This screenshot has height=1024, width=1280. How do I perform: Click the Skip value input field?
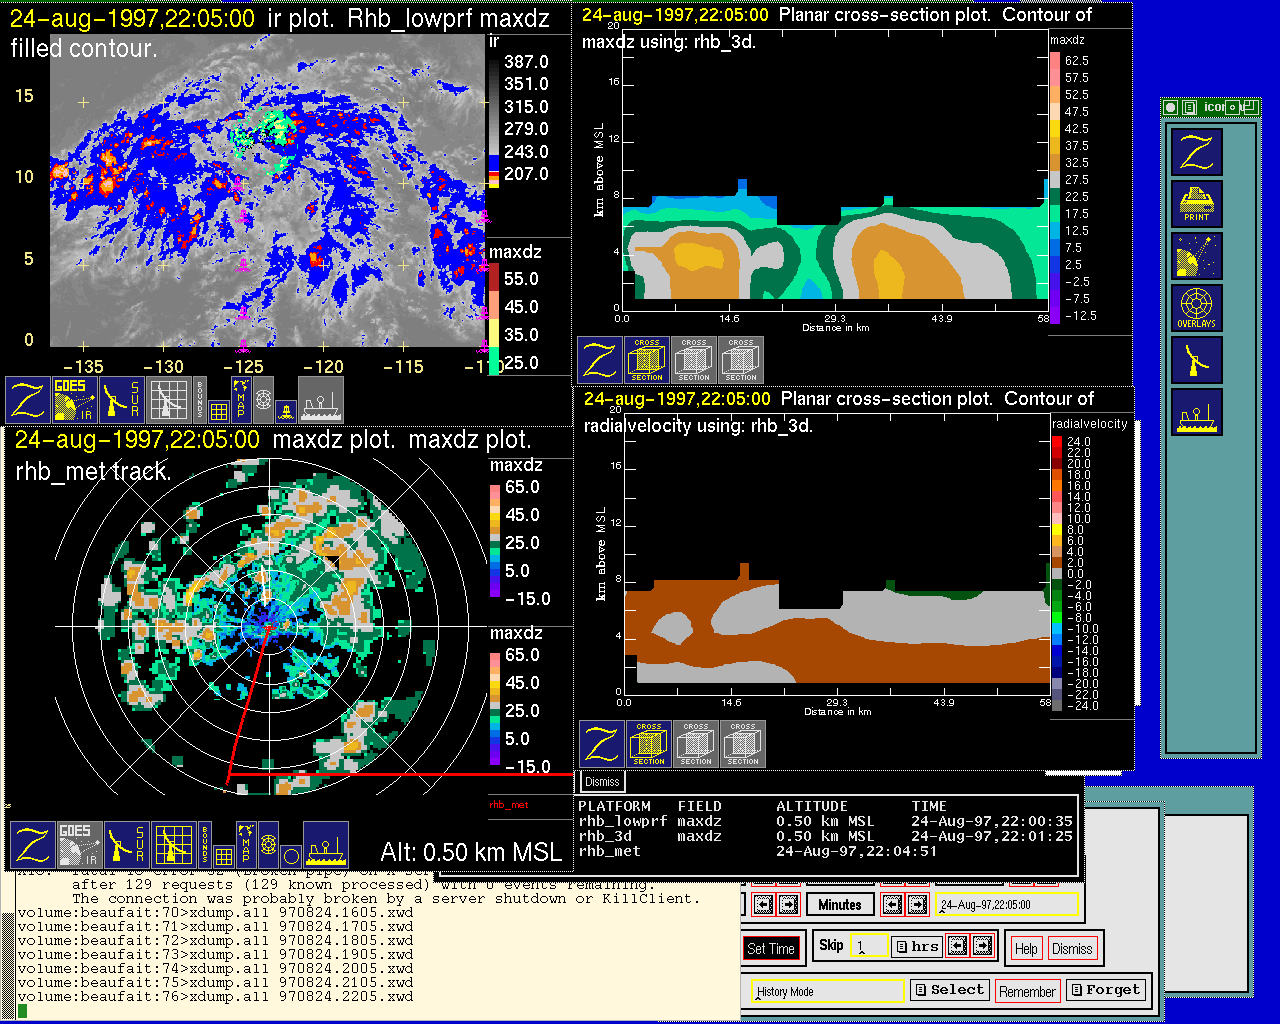point(868,946)
